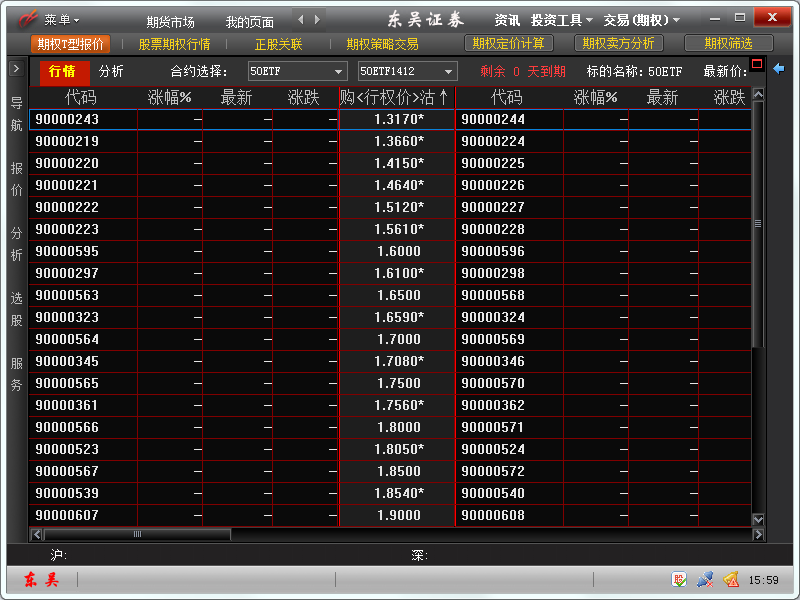Click the blue left arrow icon
Screen dimensions: 800x600
pos(779,68)
